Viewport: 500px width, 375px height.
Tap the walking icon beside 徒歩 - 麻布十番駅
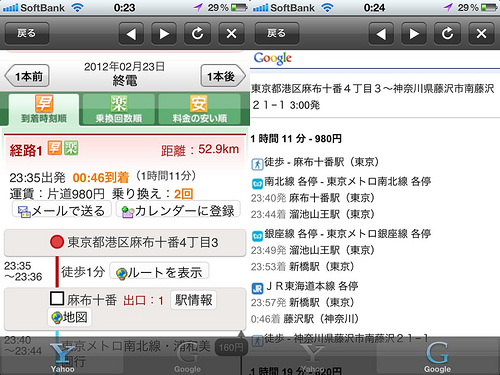click(x=257, y=164)
